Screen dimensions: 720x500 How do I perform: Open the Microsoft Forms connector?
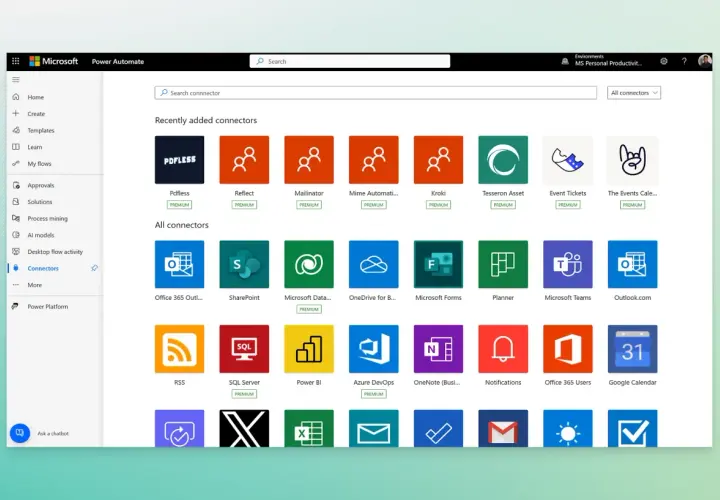click(x=439, y=264)
